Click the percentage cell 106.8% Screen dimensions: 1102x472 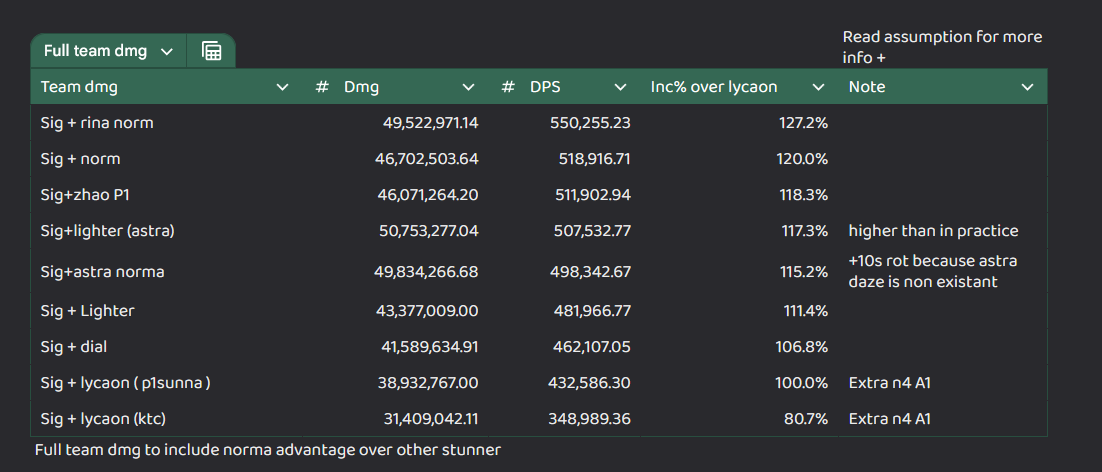pos(803,346)
